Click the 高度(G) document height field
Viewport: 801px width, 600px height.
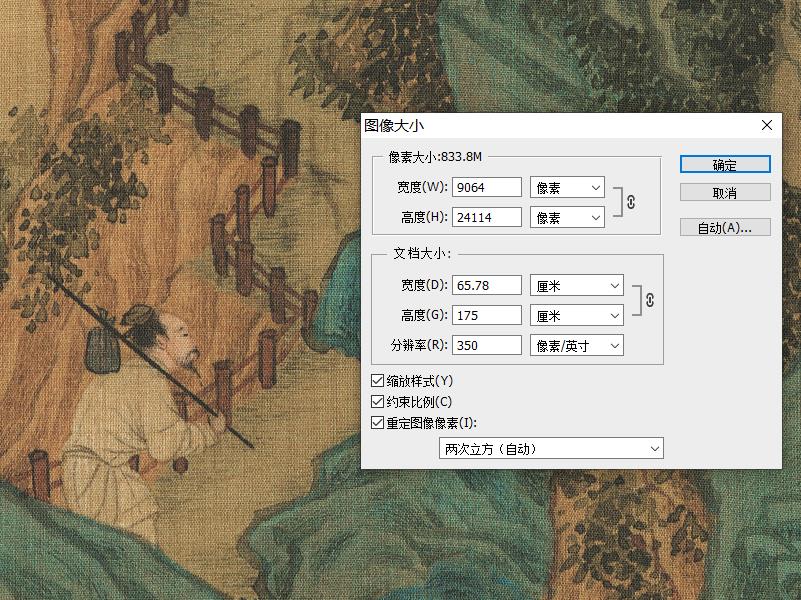tap(487, 316)
